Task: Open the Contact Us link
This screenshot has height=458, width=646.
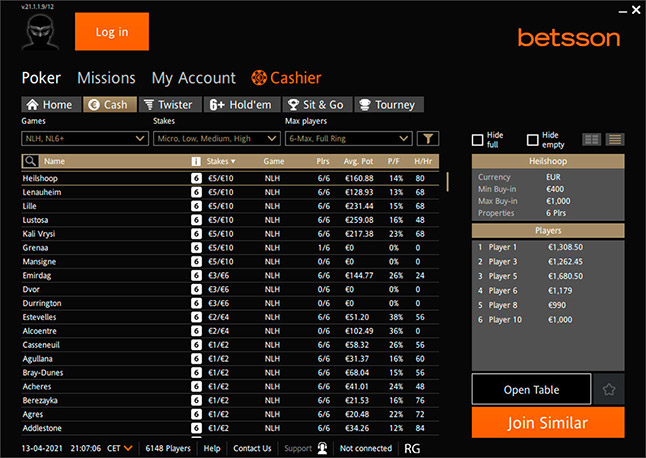Action: coord(252,448)
